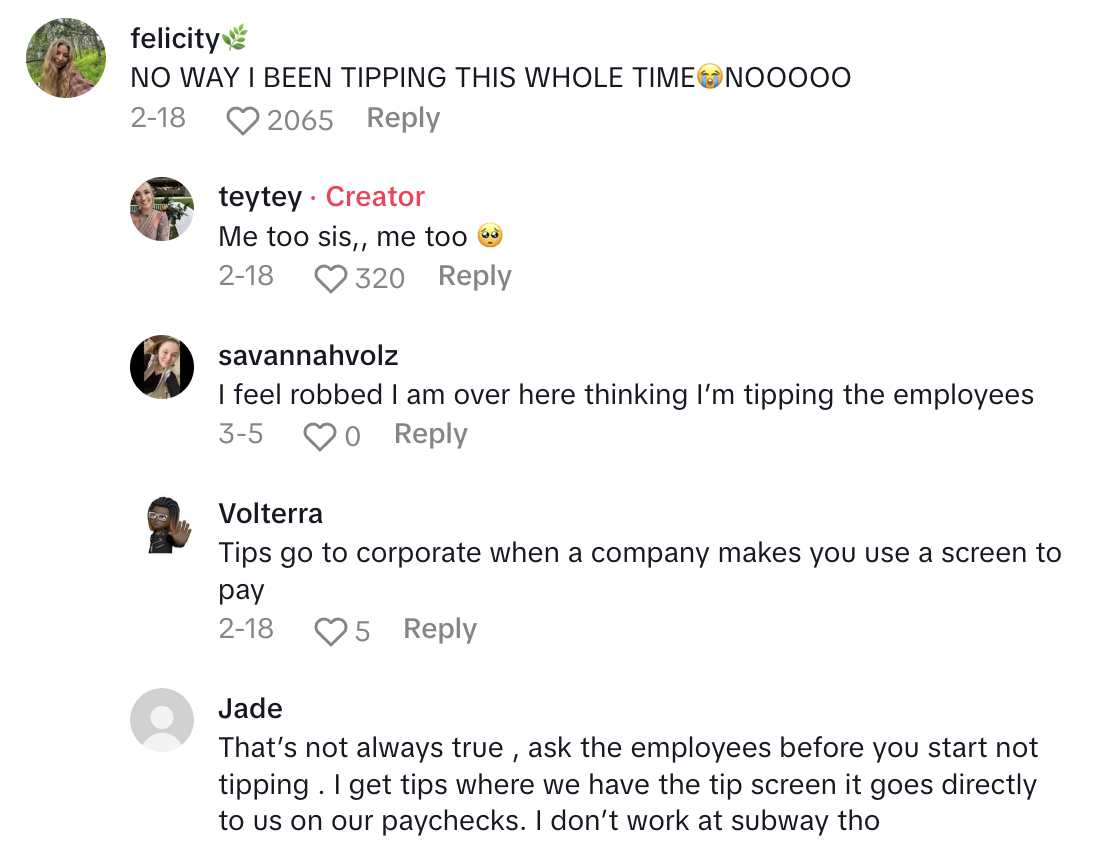1096x846 pixels.
Task: Reply to felicity's comment
Action: tap(403, 118)
